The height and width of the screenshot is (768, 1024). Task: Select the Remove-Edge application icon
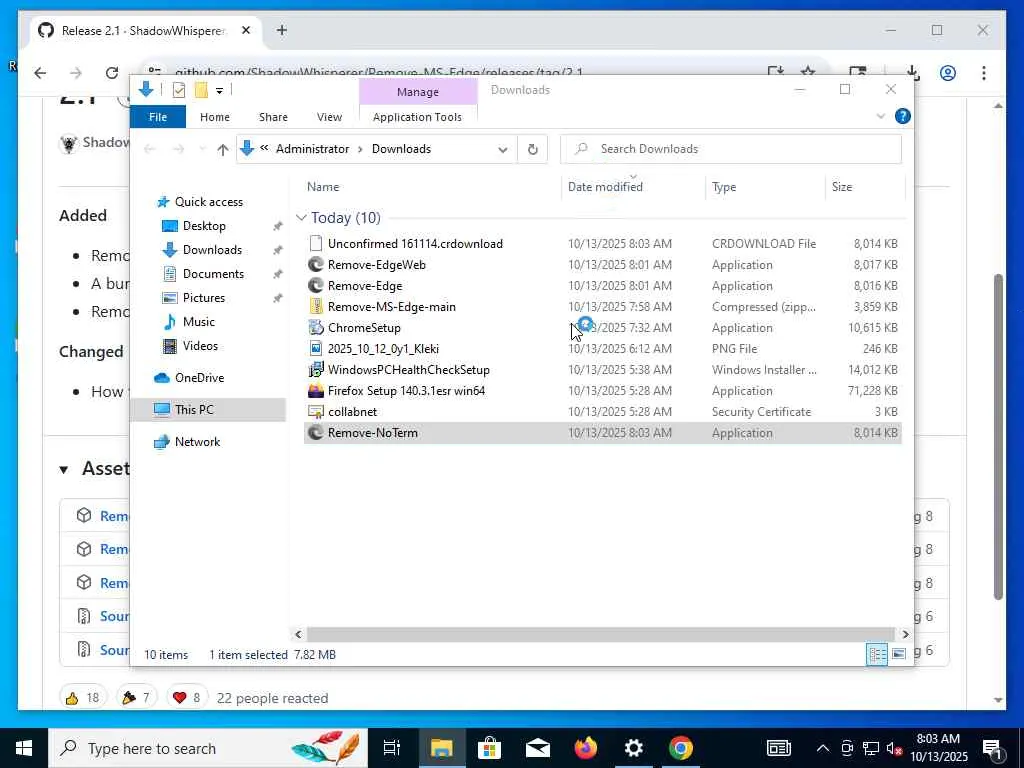pyautogui.click(x=315, y=285)
